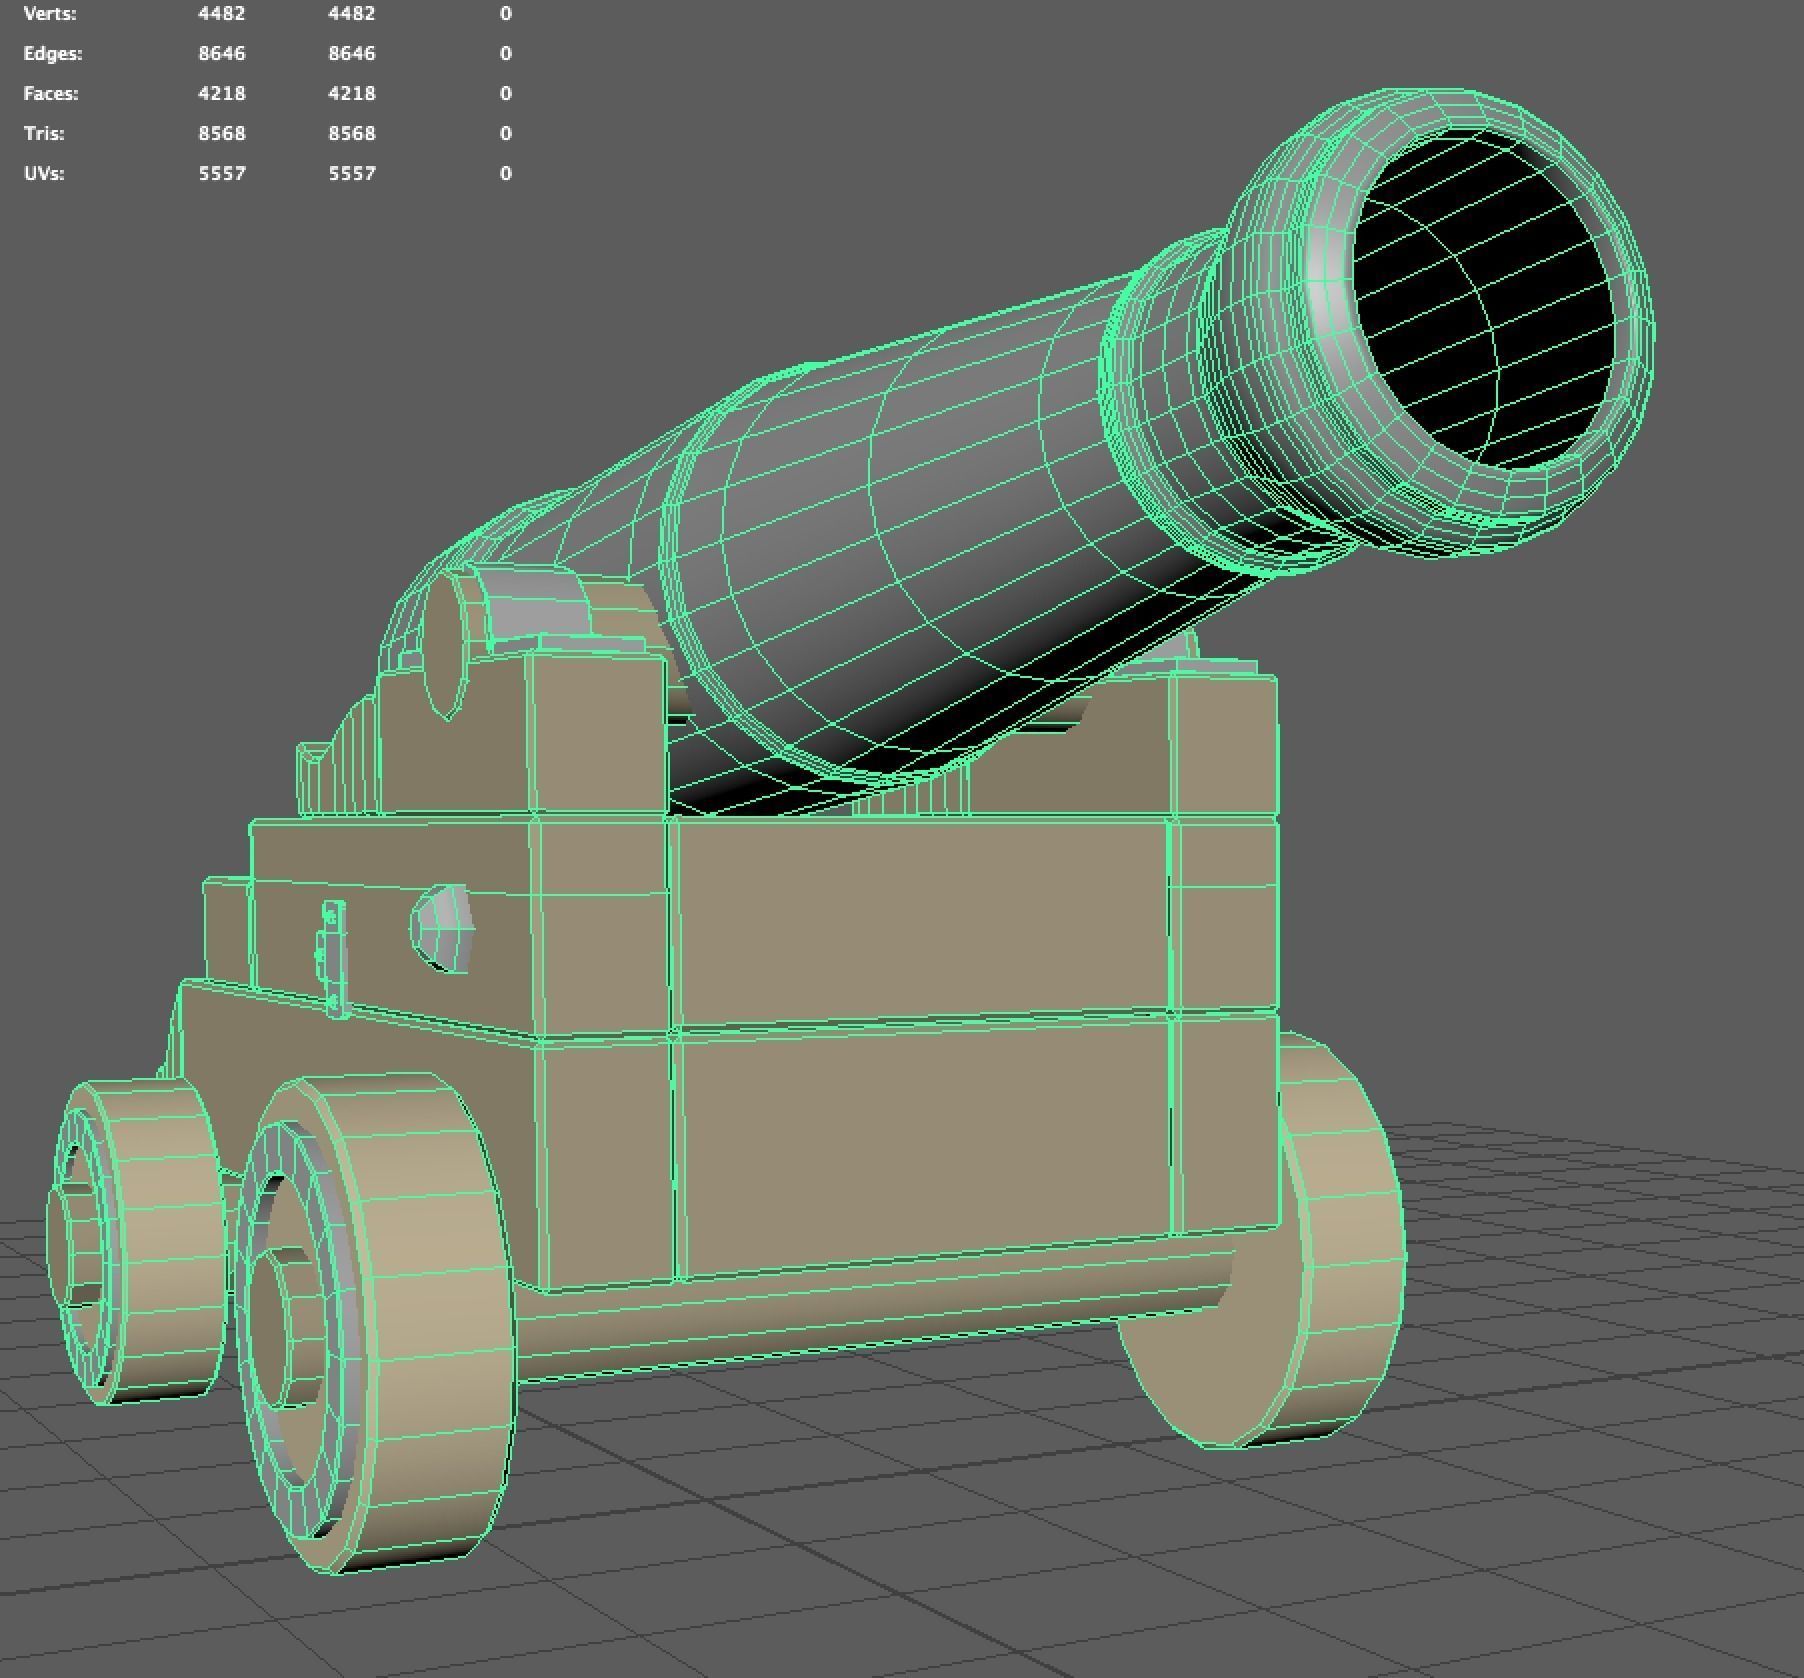Click the first 8646 value in the Edges row
1804x1678 pixels.
point(222,54)
